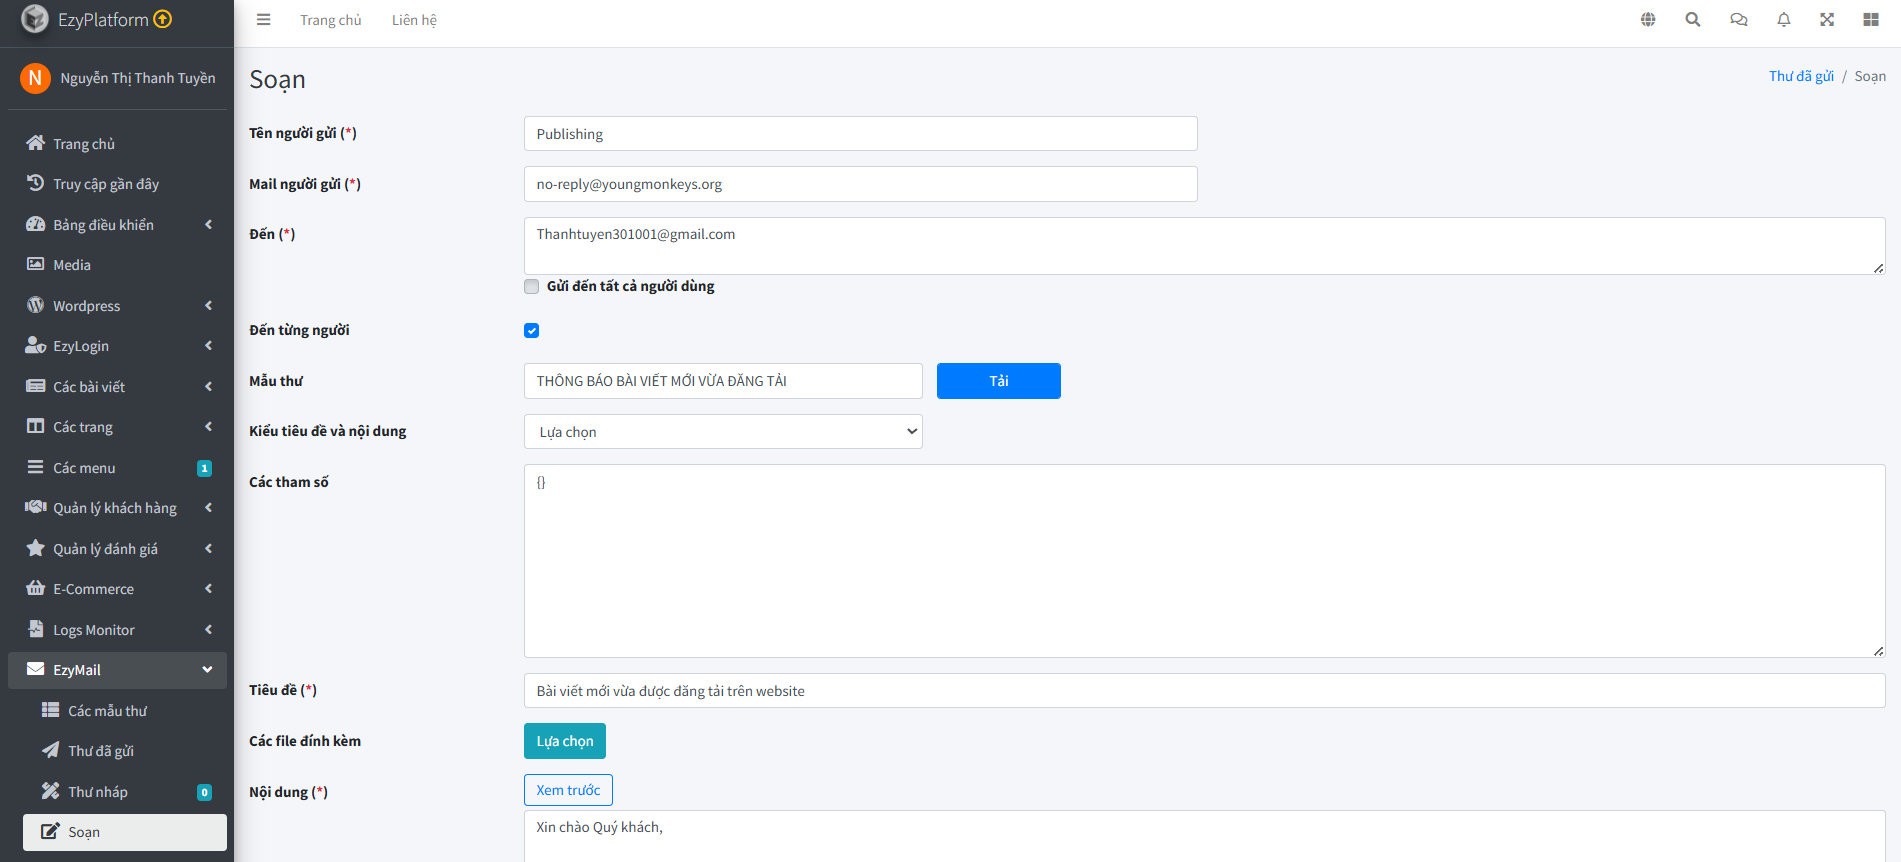
Task: Focus the Tên người gửi input field
Action: tap(861, 134)
